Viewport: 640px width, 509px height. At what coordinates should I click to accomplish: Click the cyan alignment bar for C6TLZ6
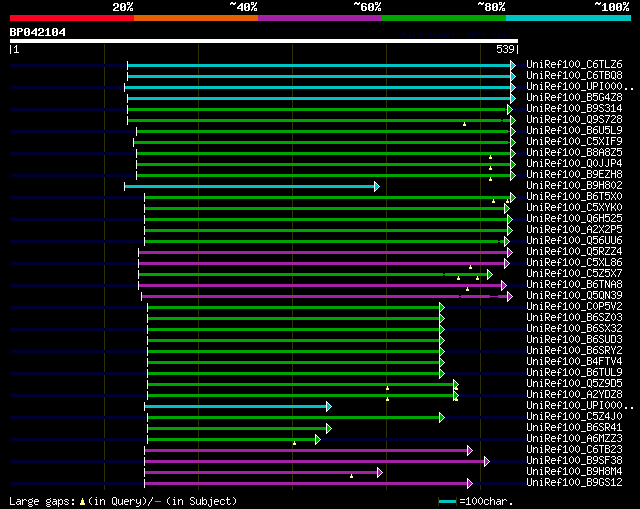click(319, 65)
